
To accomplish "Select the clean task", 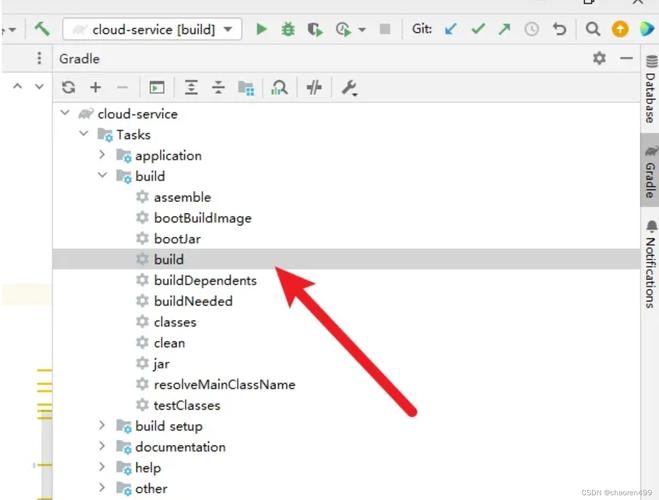I will click(x=168, y=343).
